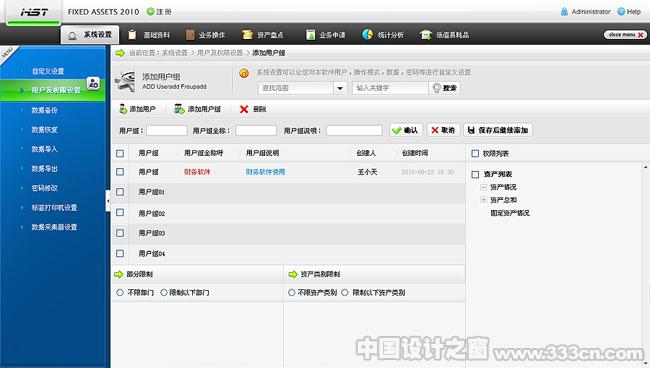Open the 业务申请 menu
Viewport: 650px width, 368px height.
click(x=325, y=35)
